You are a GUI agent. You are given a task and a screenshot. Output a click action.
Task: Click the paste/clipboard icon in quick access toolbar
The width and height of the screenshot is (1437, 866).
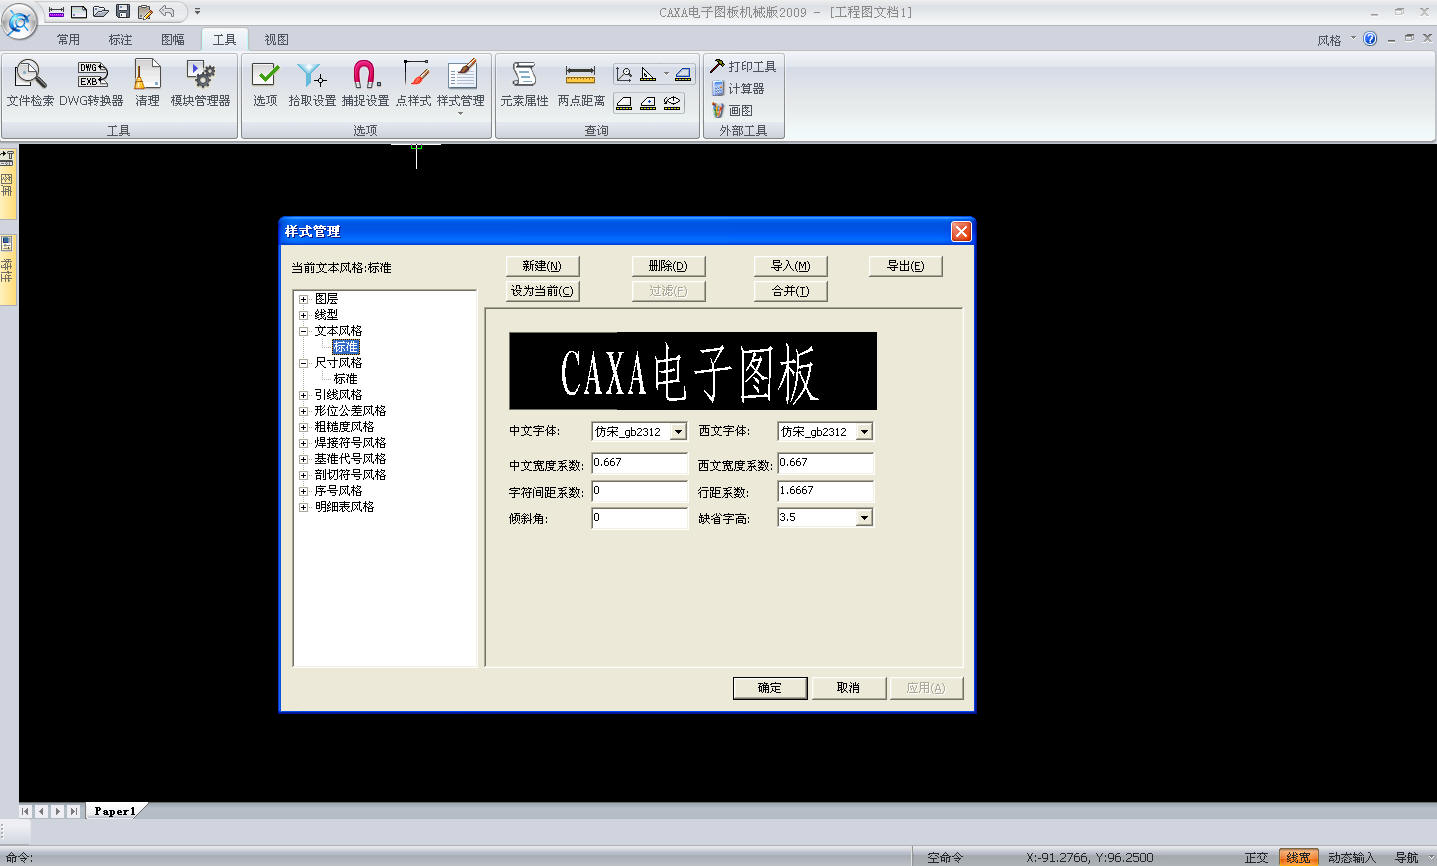(x=145, y=12)
